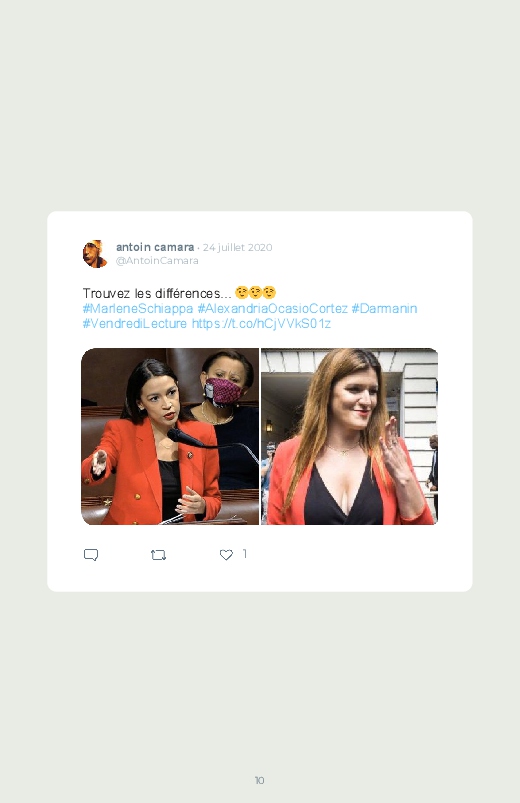Open the #VendrediLecture hashtag

[x=135, y=324]
